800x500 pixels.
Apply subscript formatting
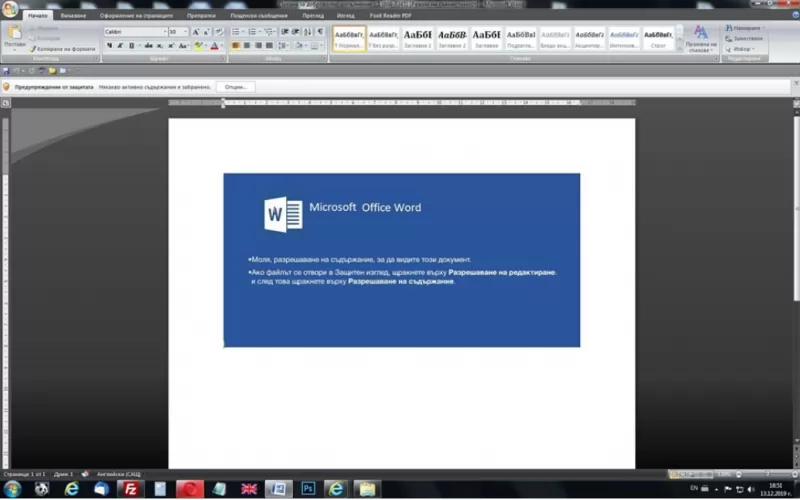pos(160,46)
